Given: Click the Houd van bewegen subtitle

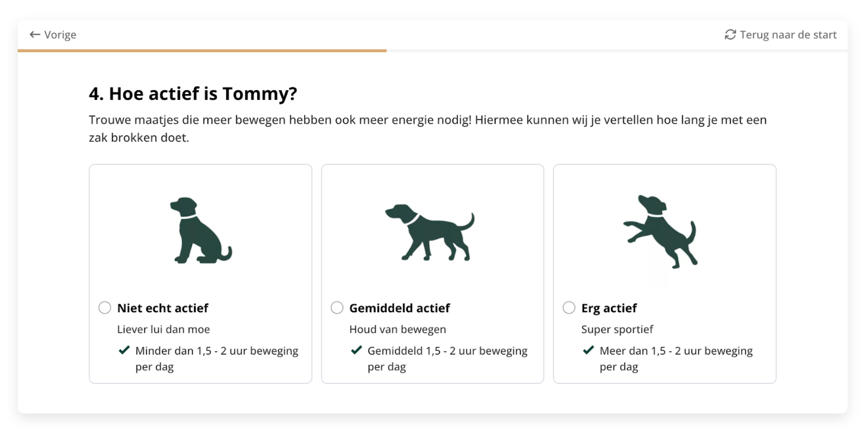Looking at the screenshot, I should coord(398,330).
